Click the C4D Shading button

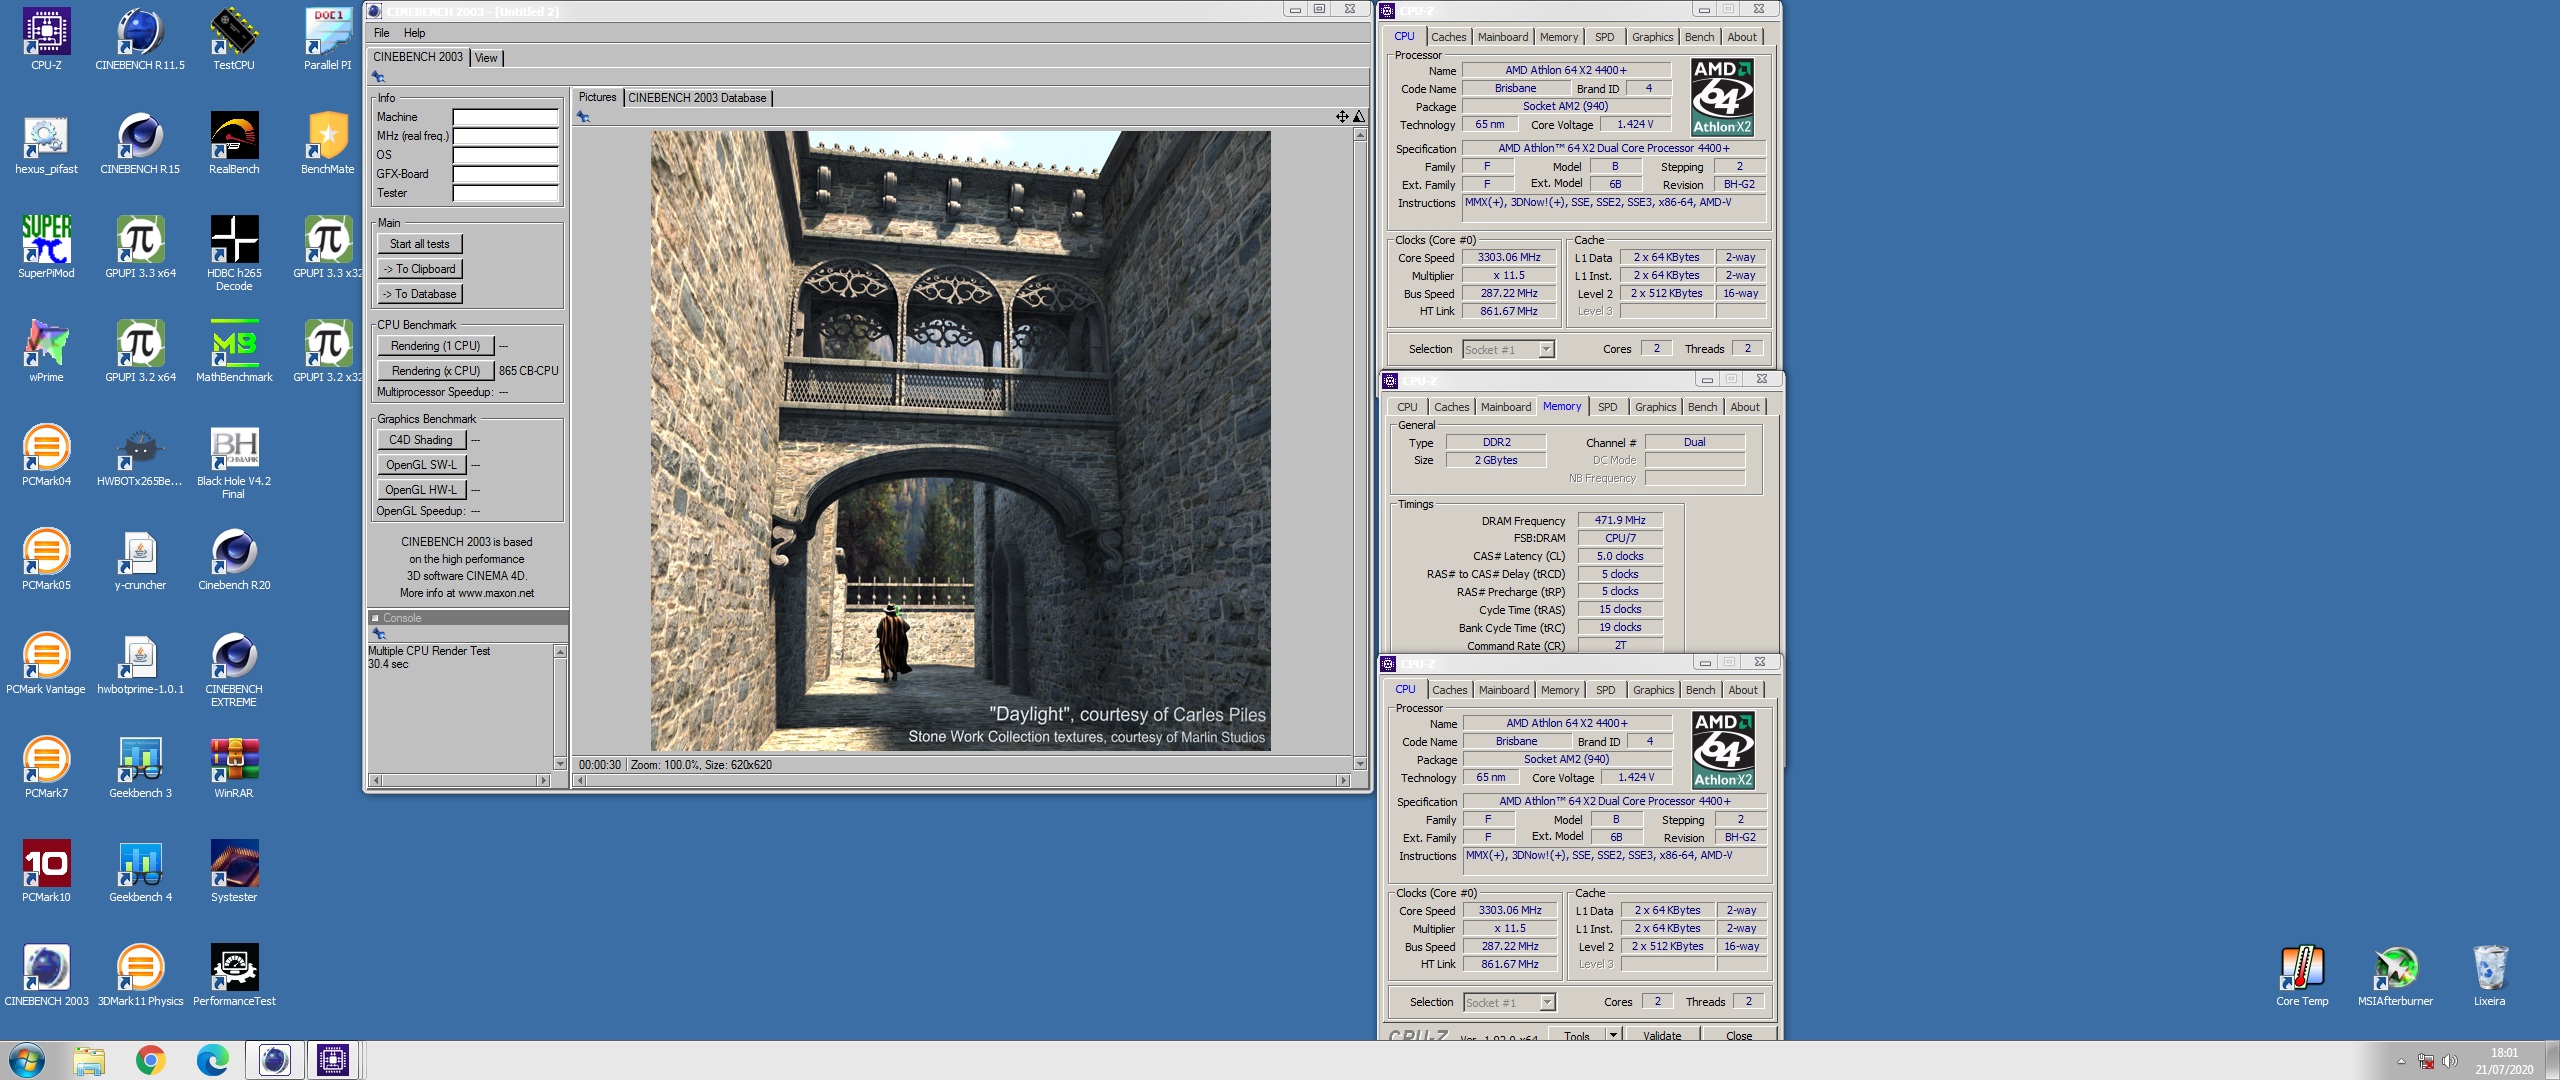421,440
